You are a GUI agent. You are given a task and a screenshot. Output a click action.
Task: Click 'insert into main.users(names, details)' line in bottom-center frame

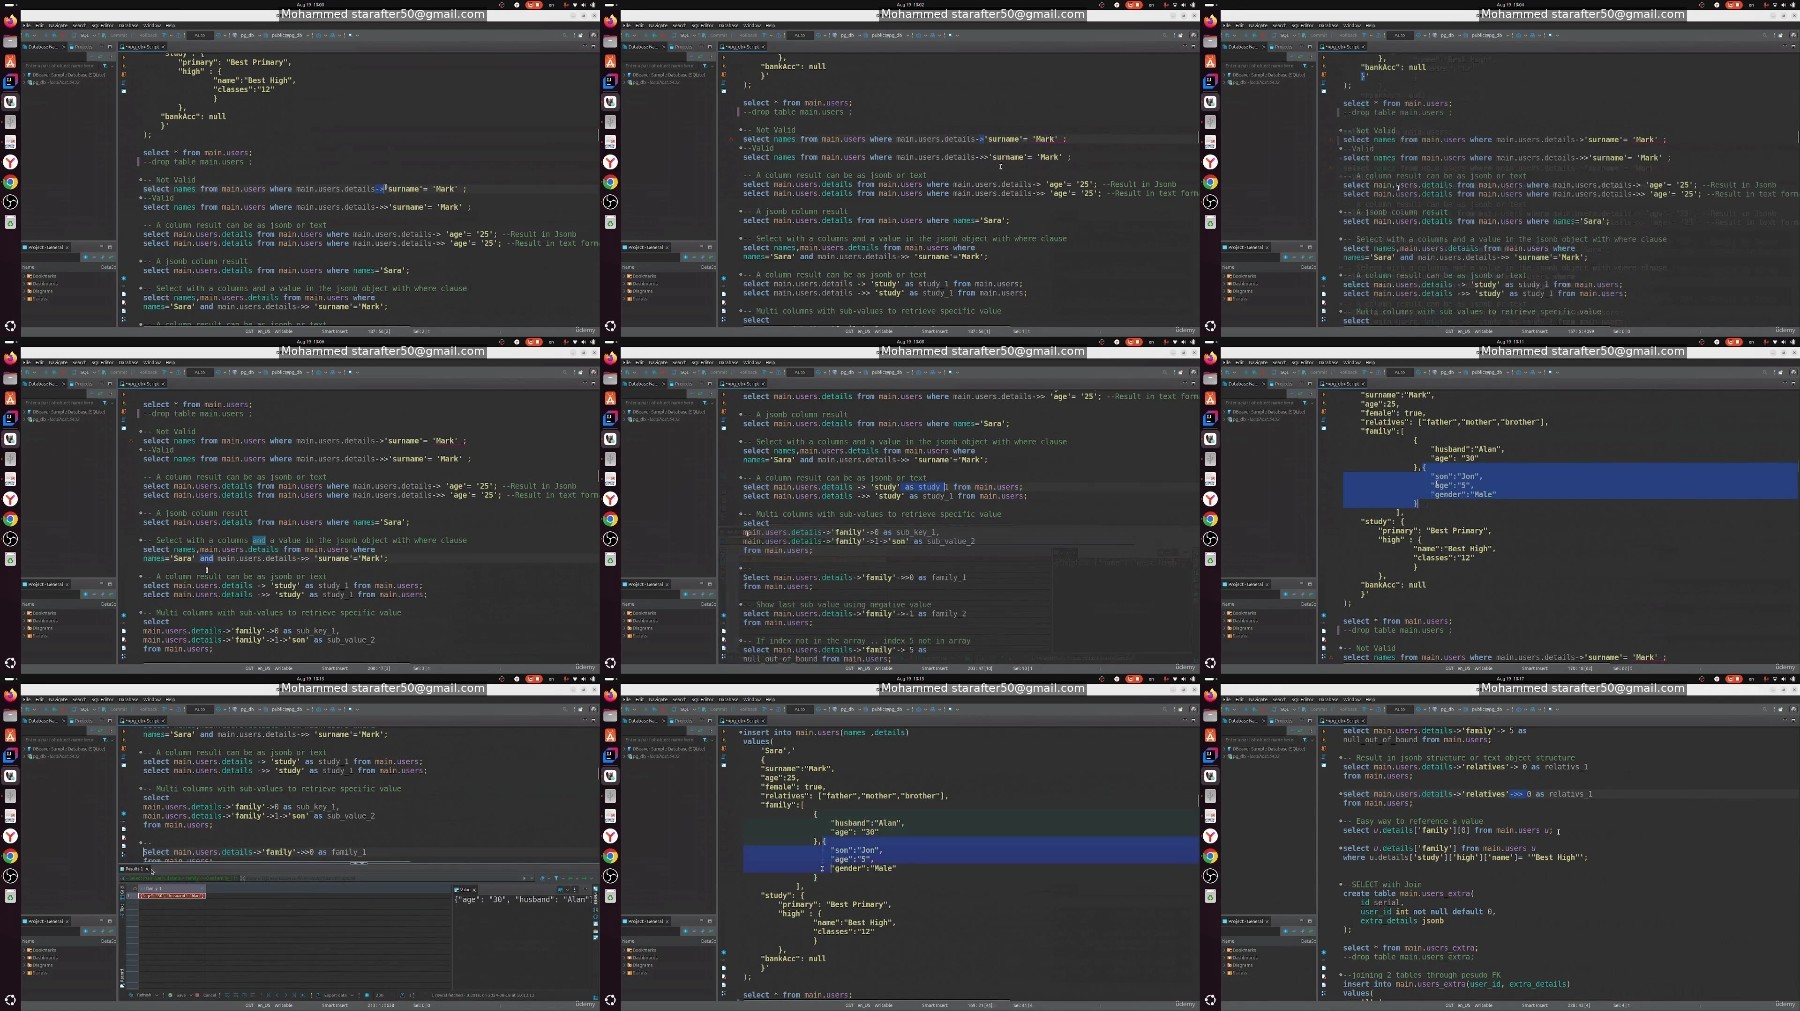click(826, 732)
